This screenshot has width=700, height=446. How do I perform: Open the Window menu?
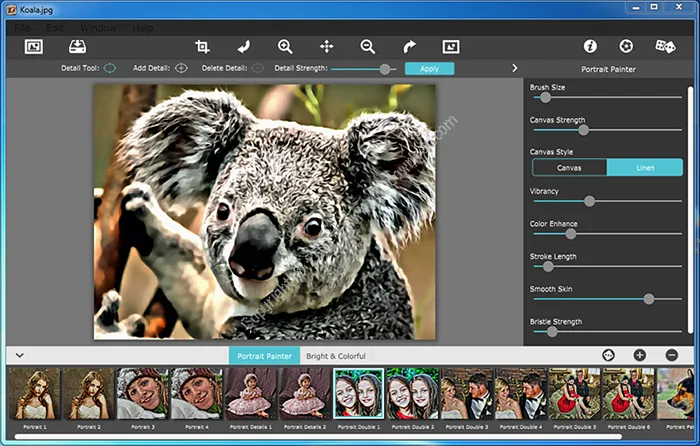(98, 28)
